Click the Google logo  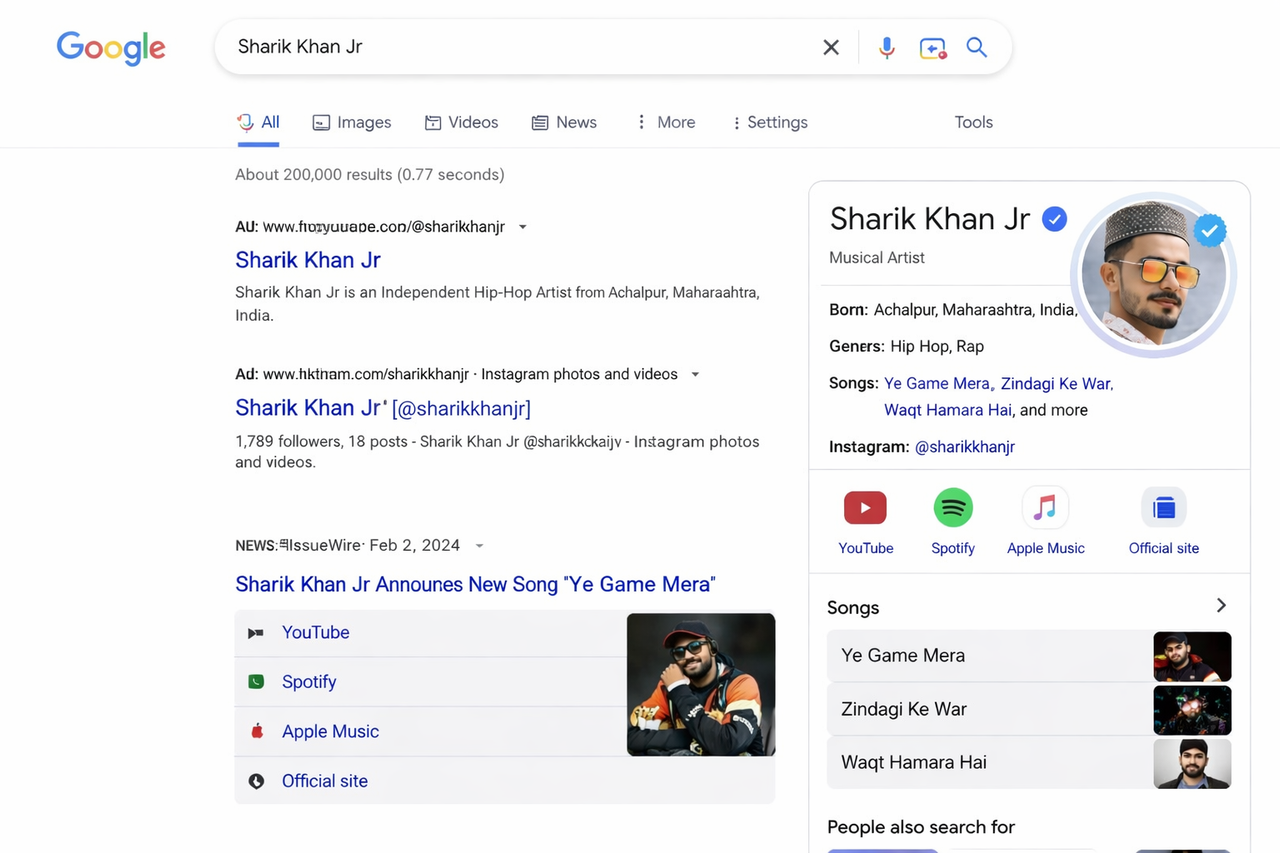pos(111,48)
